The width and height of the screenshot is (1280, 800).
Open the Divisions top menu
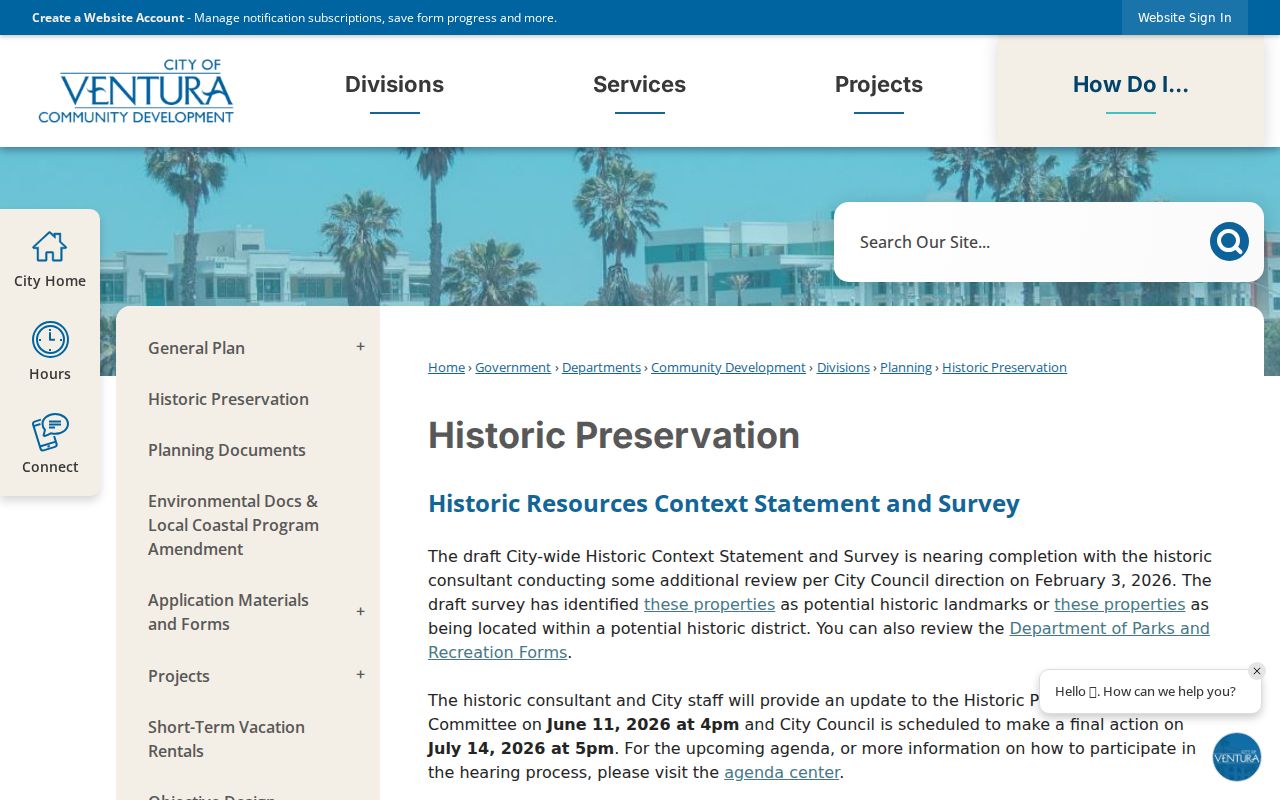pos(394,85)
